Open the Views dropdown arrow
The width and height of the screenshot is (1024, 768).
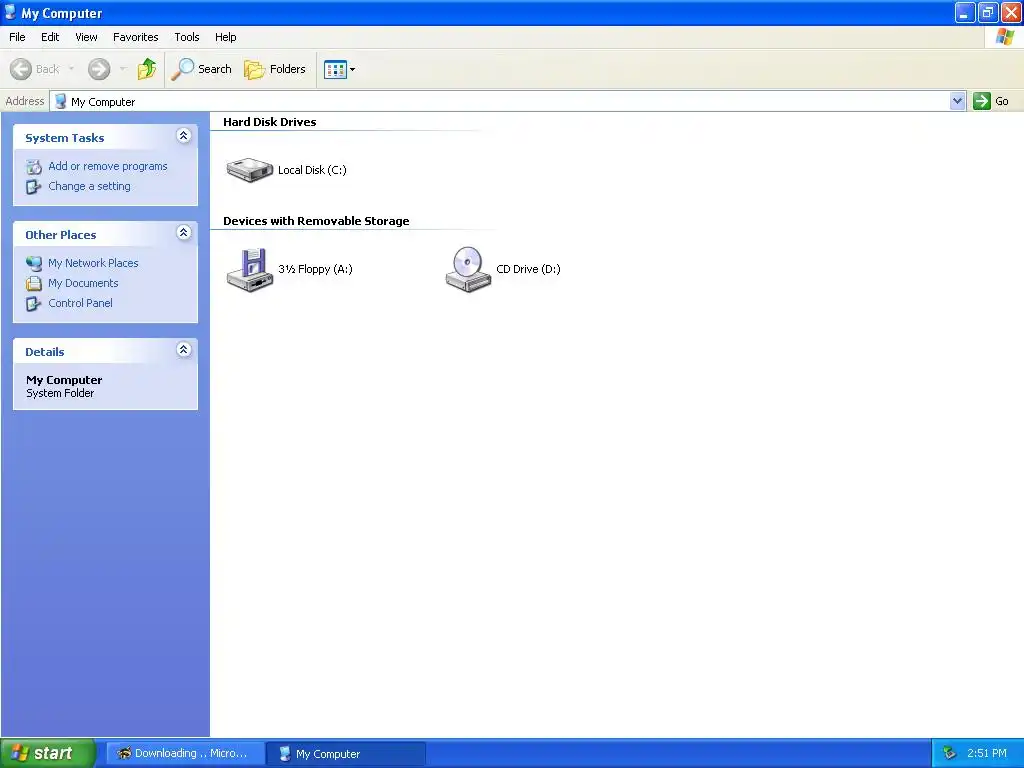[x=353, y=69]
